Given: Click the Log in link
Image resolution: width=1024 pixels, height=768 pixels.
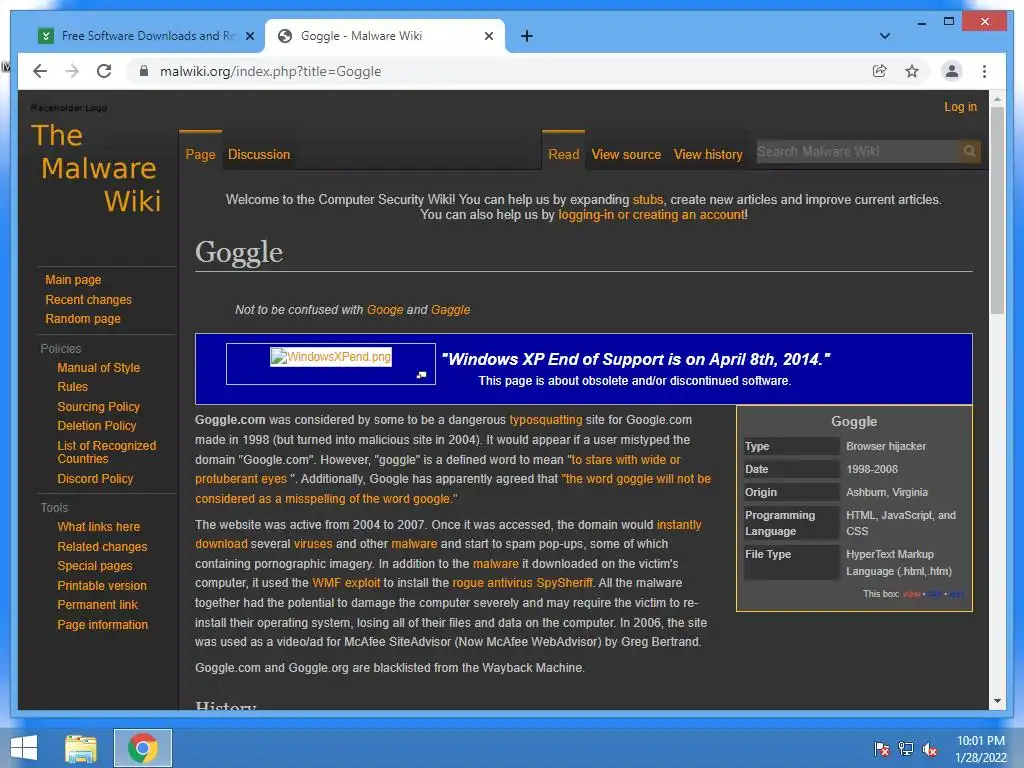Looking at the screenshot, I should click(960, 106).
